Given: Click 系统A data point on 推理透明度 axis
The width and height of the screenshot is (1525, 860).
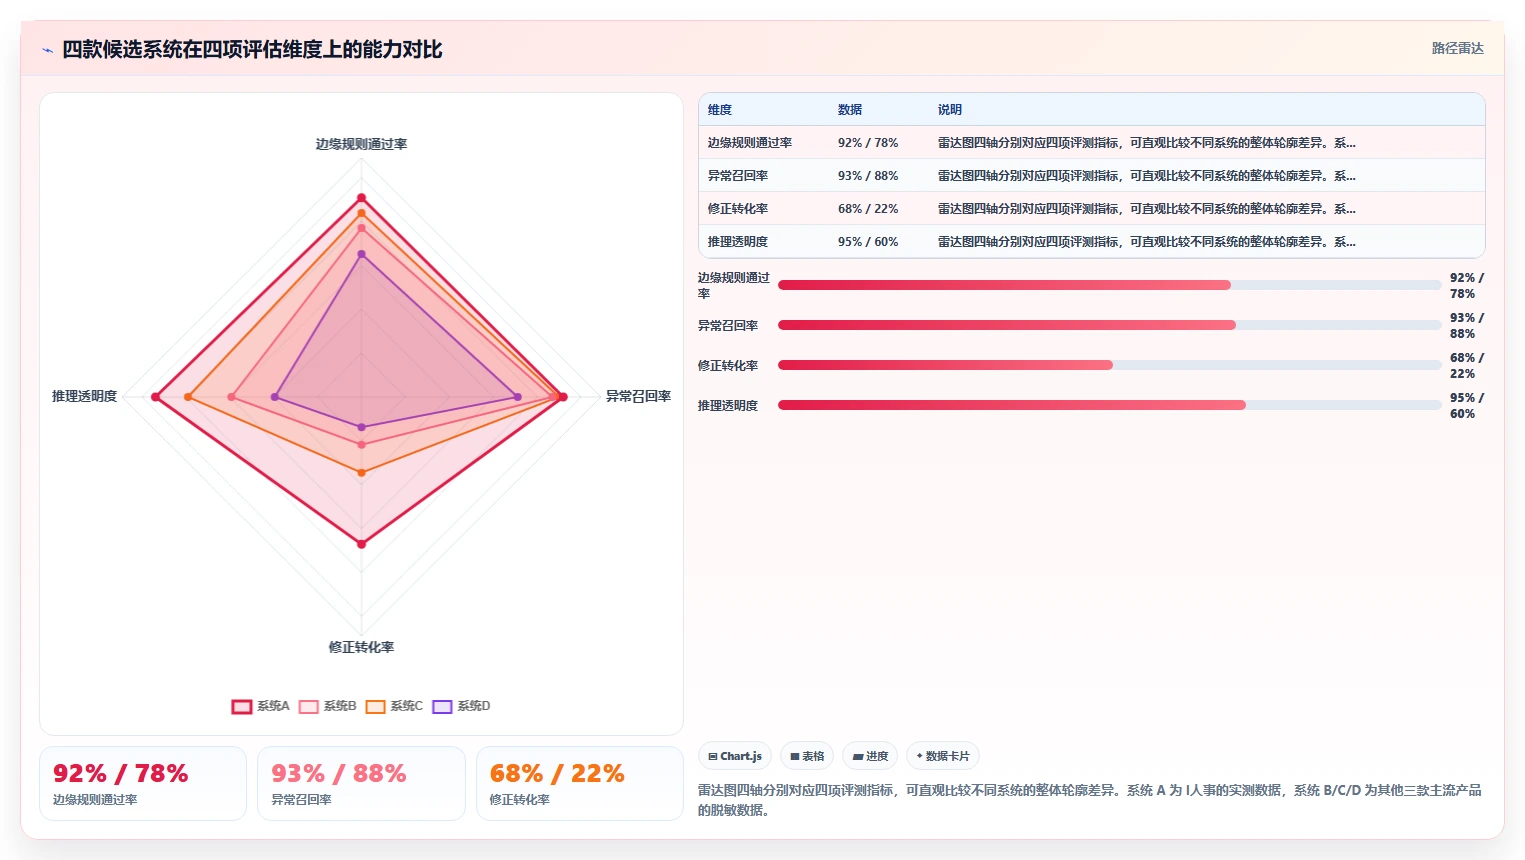Looking at the screenshot, I should point(155,397).
